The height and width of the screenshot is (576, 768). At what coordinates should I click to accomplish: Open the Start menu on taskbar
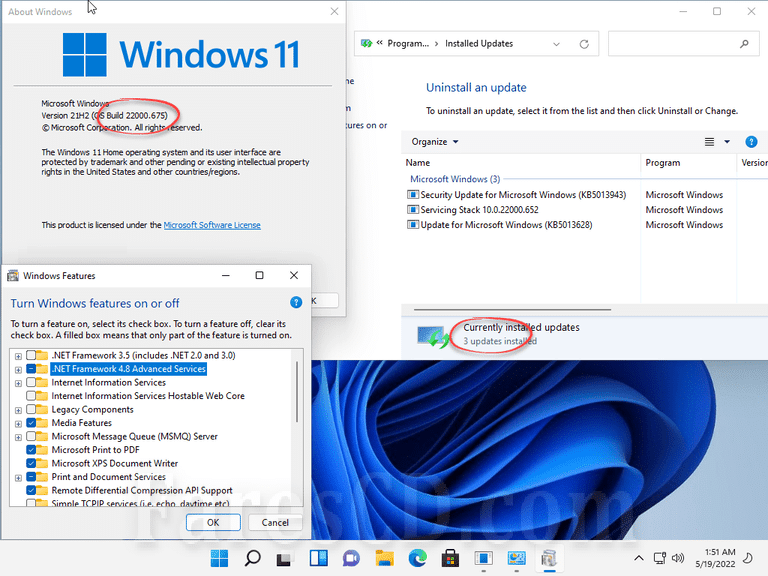(219, 558)
